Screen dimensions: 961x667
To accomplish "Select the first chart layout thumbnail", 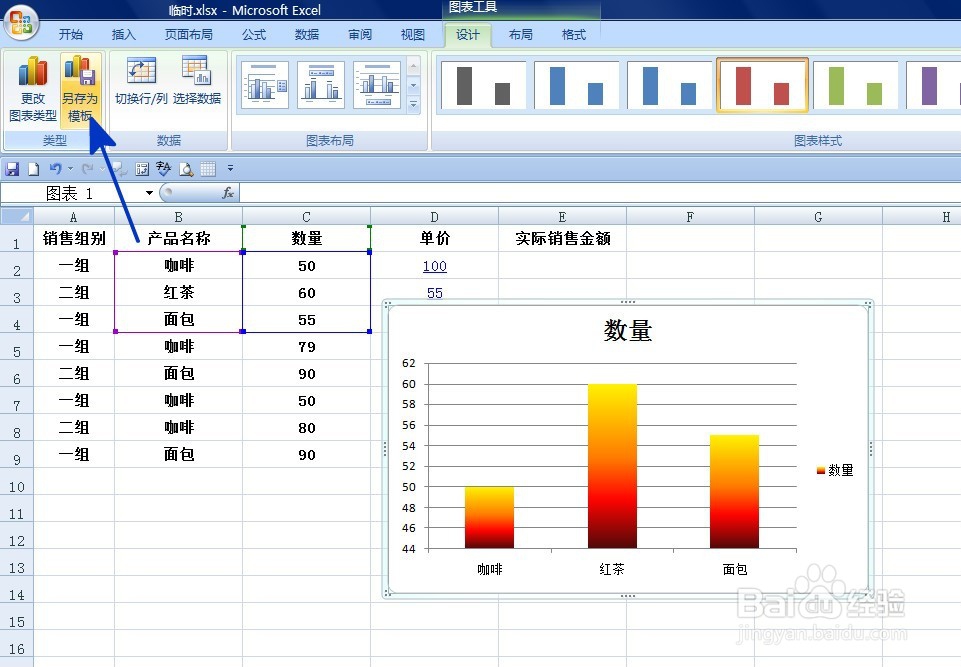I will pos(263,84).
